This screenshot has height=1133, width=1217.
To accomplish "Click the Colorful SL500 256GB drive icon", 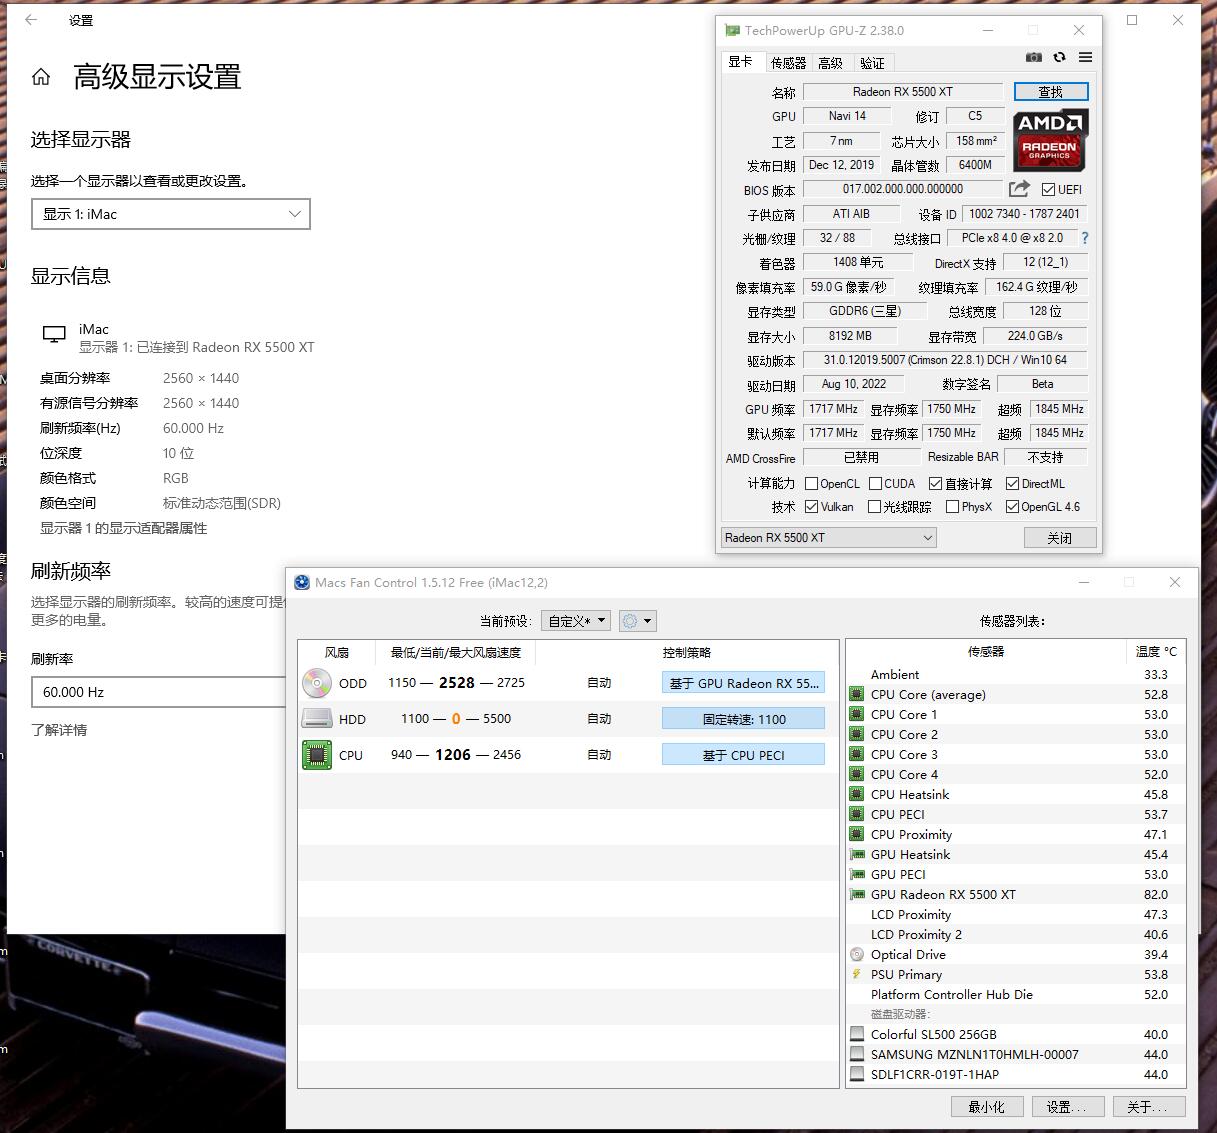I will [x=856, y=1034].
